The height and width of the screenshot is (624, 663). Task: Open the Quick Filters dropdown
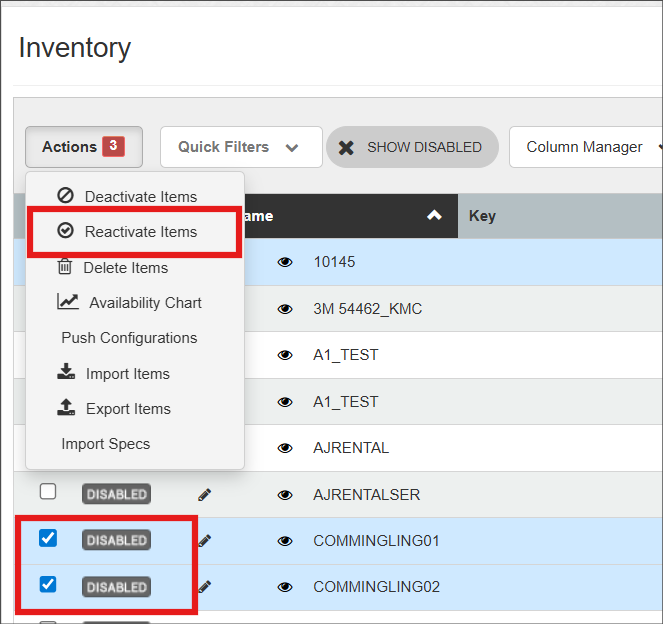240,147
